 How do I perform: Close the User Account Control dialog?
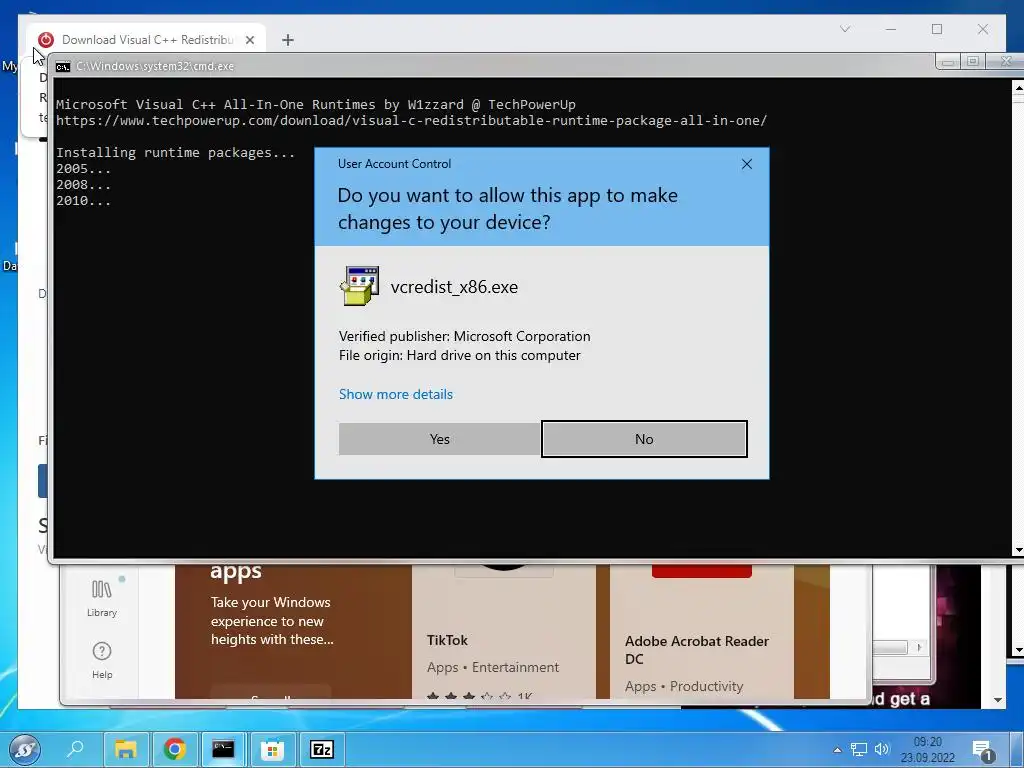(746, 164)
